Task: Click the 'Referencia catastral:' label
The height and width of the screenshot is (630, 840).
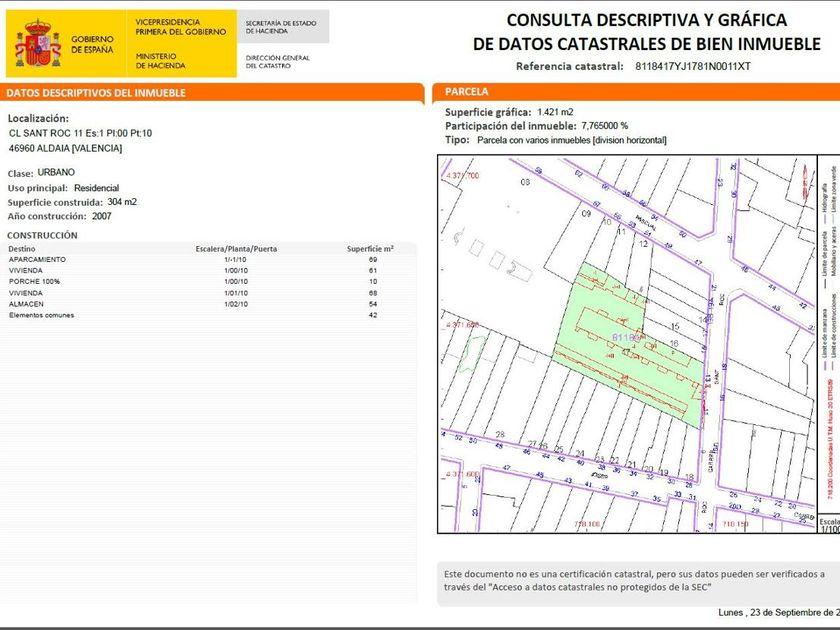Action: (569, 66)
